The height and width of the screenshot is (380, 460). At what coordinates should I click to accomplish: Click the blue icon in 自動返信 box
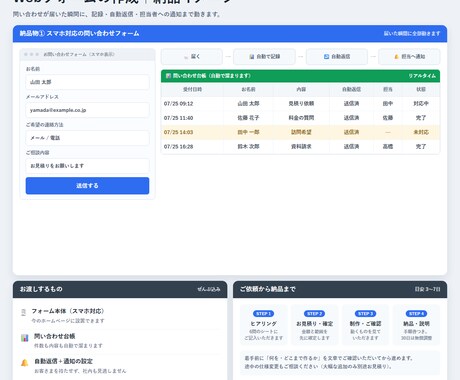[326, 57]
